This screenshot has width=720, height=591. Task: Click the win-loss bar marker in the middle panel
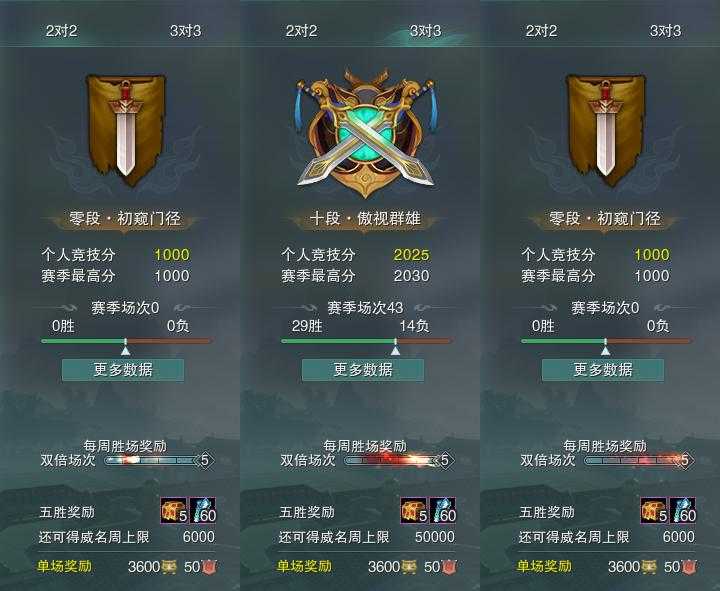(395, 350)
